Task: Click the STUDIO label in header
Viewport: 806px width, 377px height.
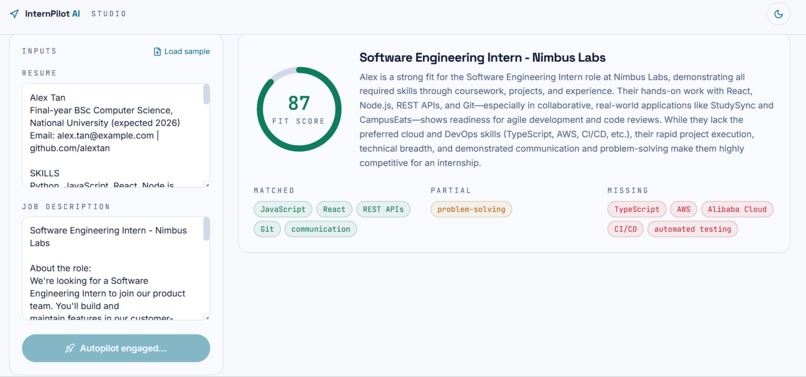Action: click(108, 14)
